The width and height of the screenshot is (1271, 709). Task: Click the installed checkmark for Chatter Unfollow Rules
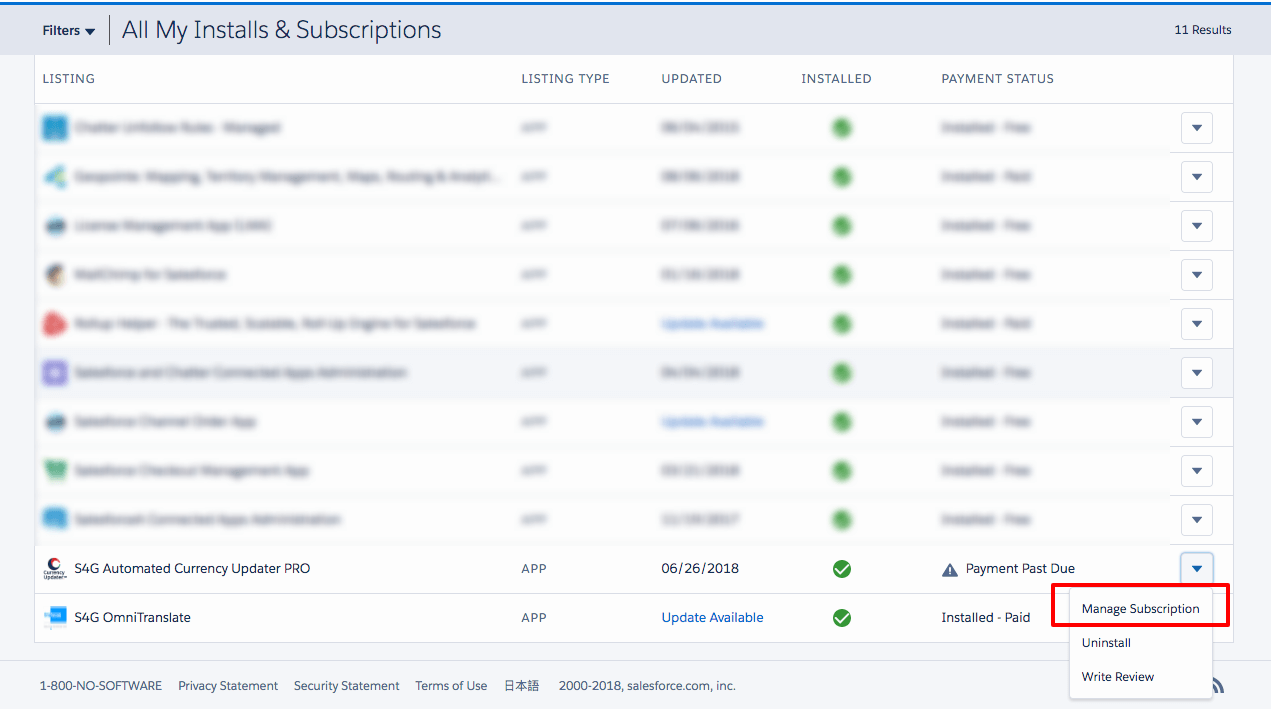pyautogui.click(x=842, y=128)
